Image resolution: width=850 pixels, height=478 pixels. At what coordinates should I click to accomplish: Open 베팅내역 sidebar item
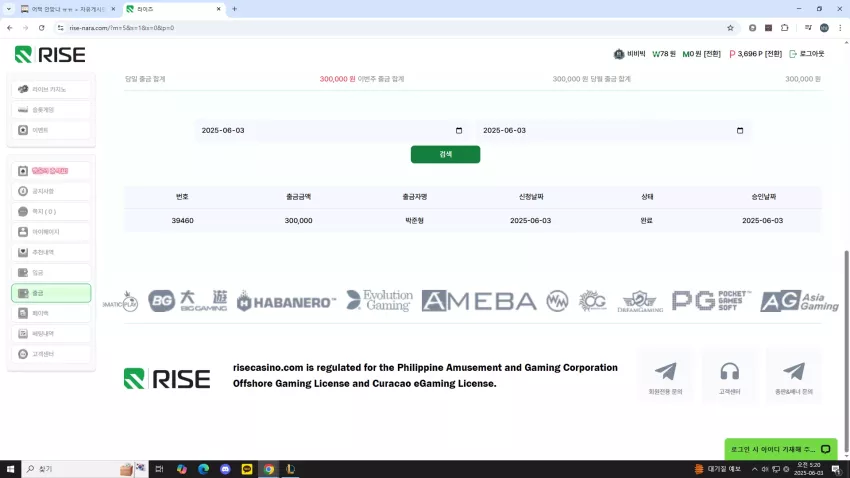pos(51,334)
